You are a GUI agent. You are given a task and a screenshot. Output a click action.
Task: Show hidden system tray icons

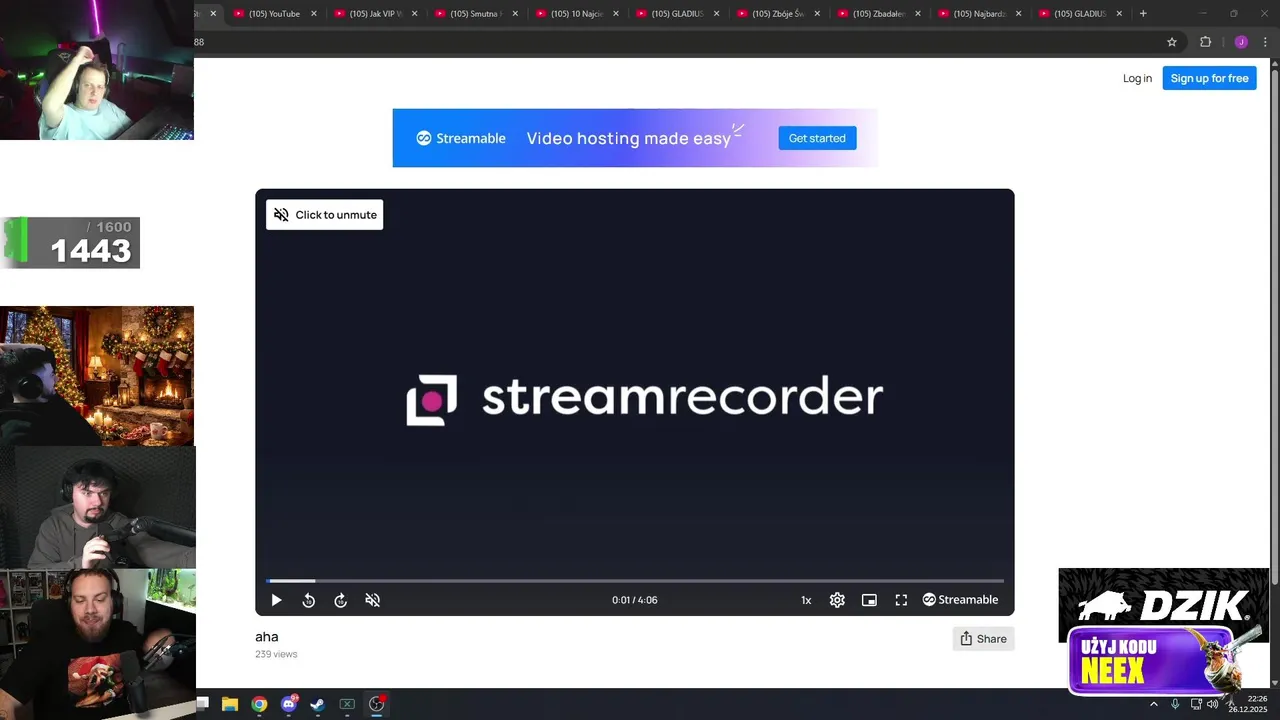pos(1154,704)
